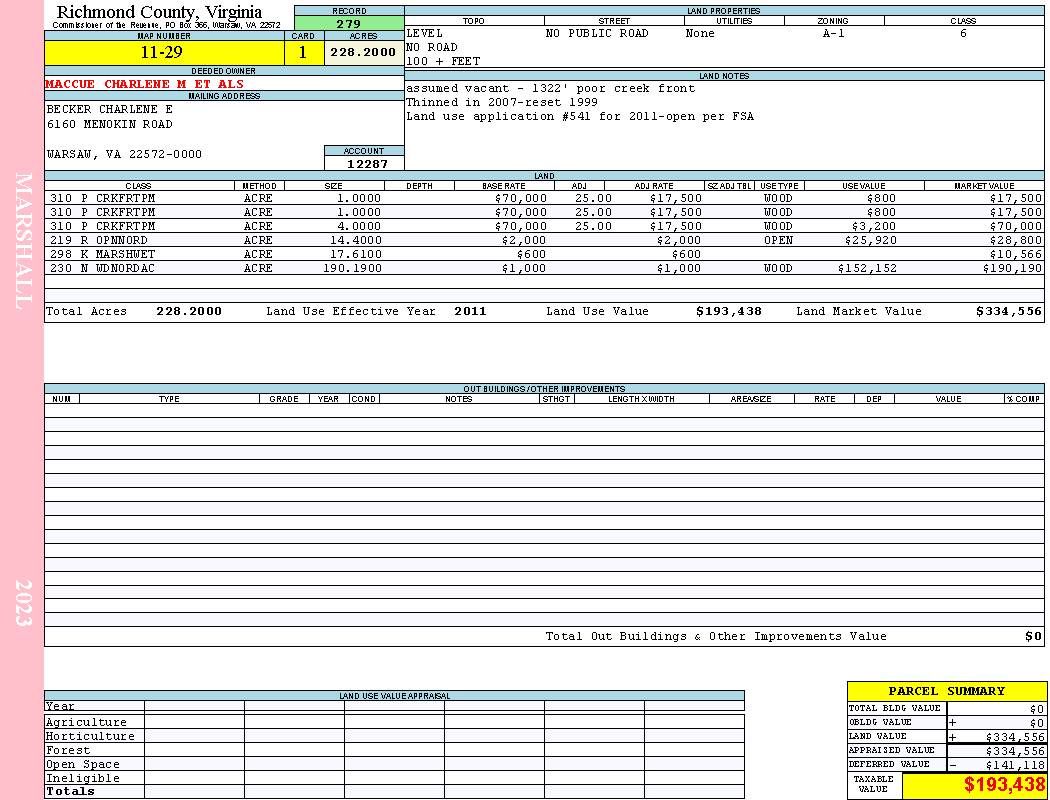Select DEFERRED VALUE amount $141,118
The image size is (1050, 800).
tap(1015, 765)
